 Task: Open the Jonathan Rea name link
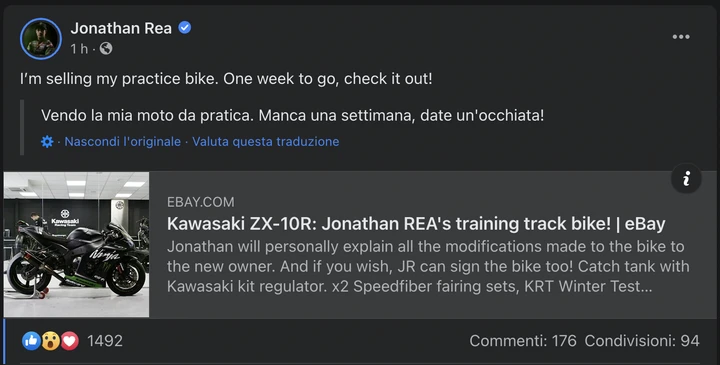pyautogui.click(x=121, y=28)
